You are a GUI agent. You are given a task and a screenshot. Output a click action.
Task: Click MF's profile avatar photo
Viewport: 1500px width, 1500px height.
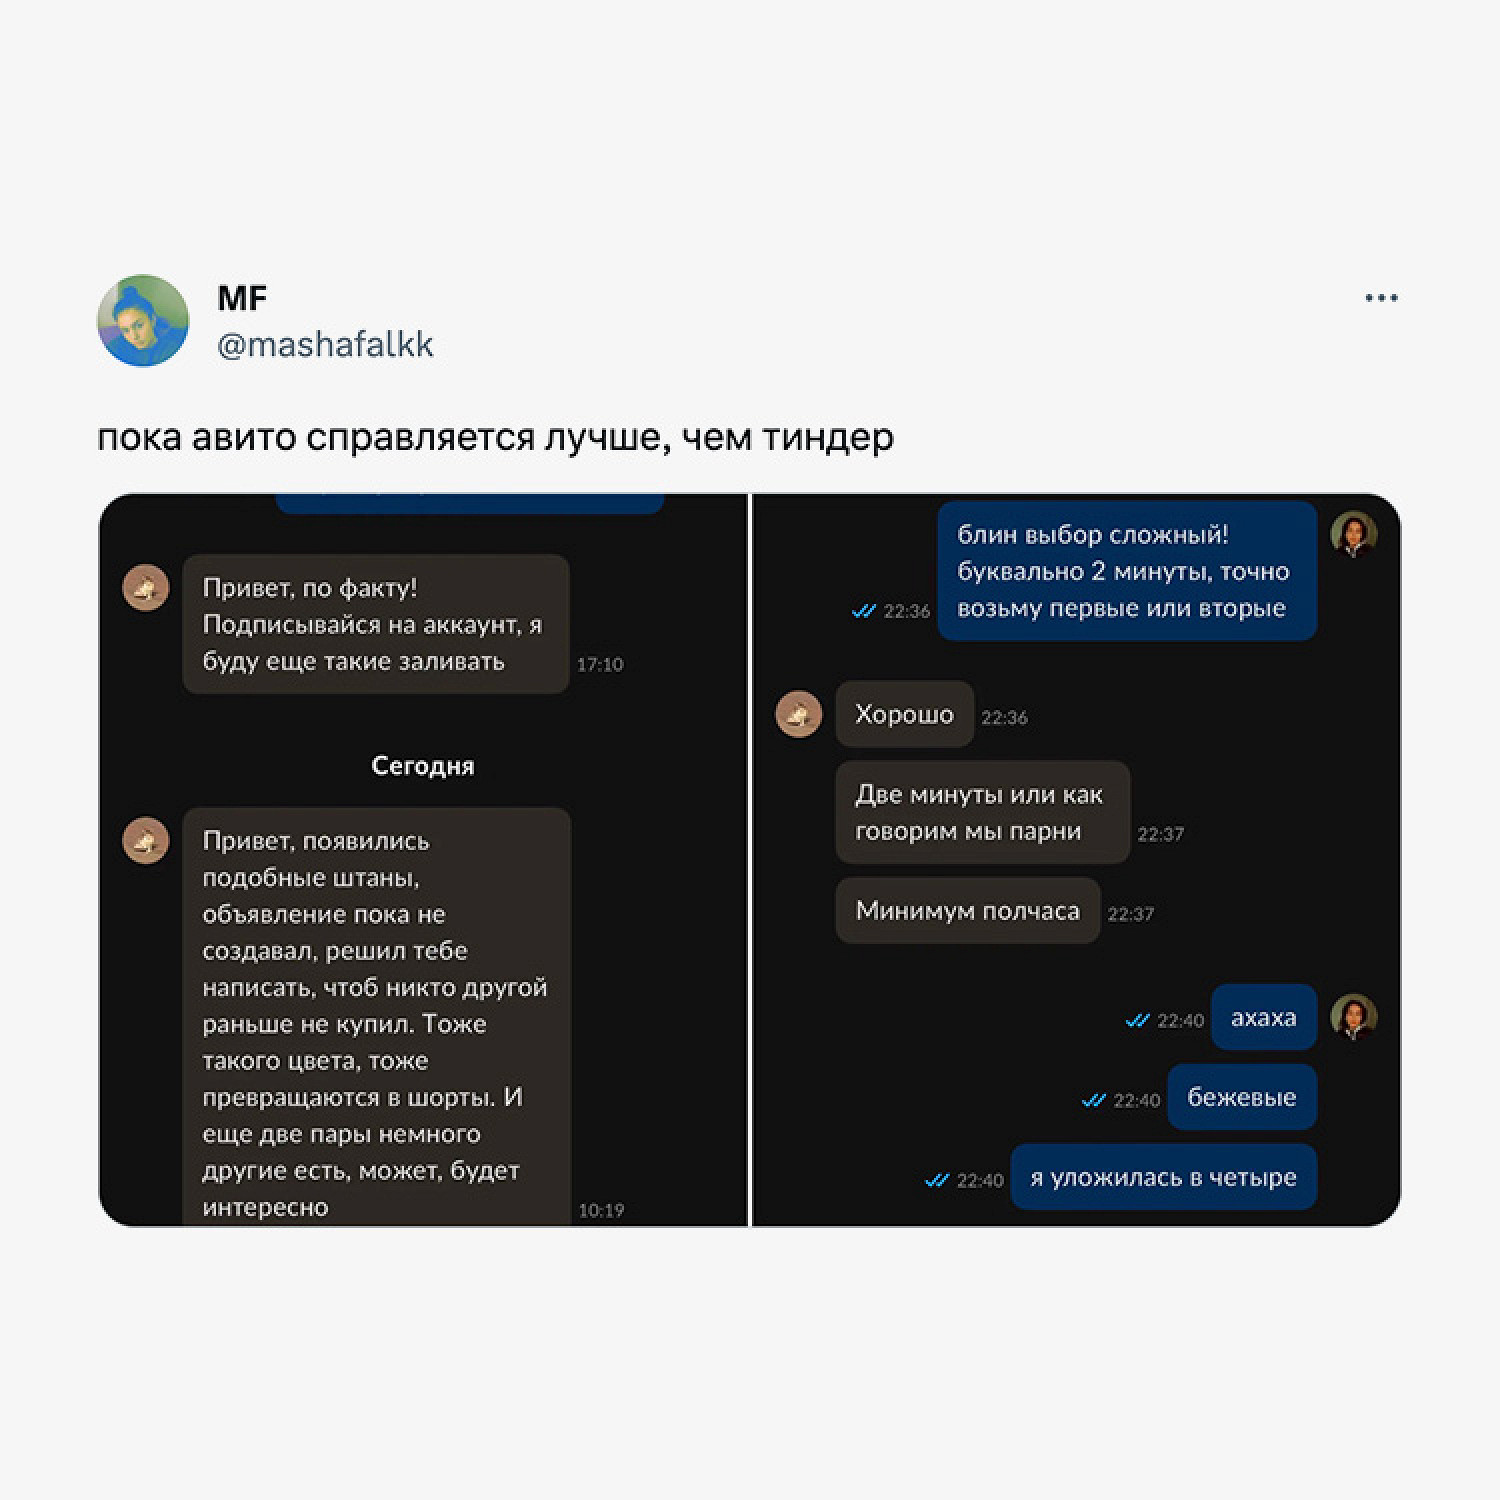[x=143, y=321]
